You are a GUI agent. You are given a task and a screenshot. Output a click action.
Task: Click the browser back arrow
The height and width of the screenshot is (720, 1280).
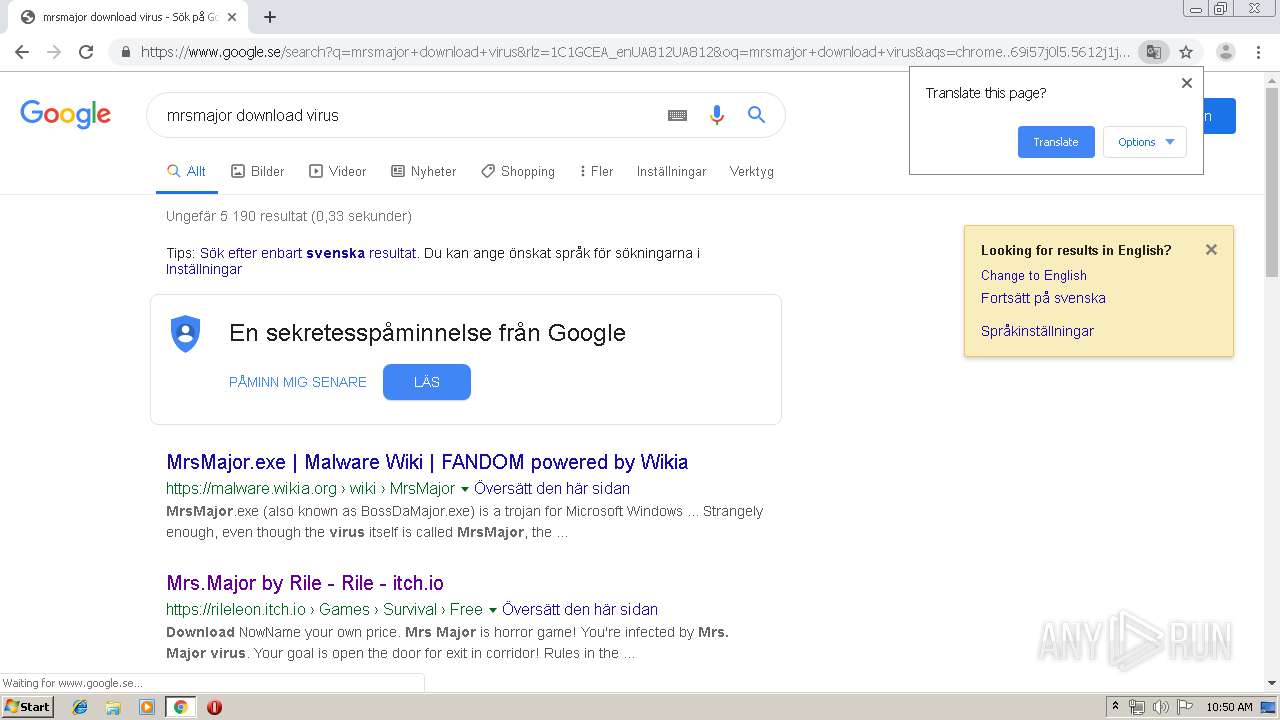pyautogui.click(x=22, y=52)
